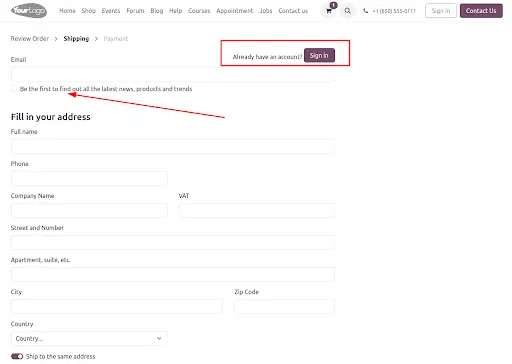Click the phone icon in the header
This screenshot has width=512, height=364.
[366, 11]
